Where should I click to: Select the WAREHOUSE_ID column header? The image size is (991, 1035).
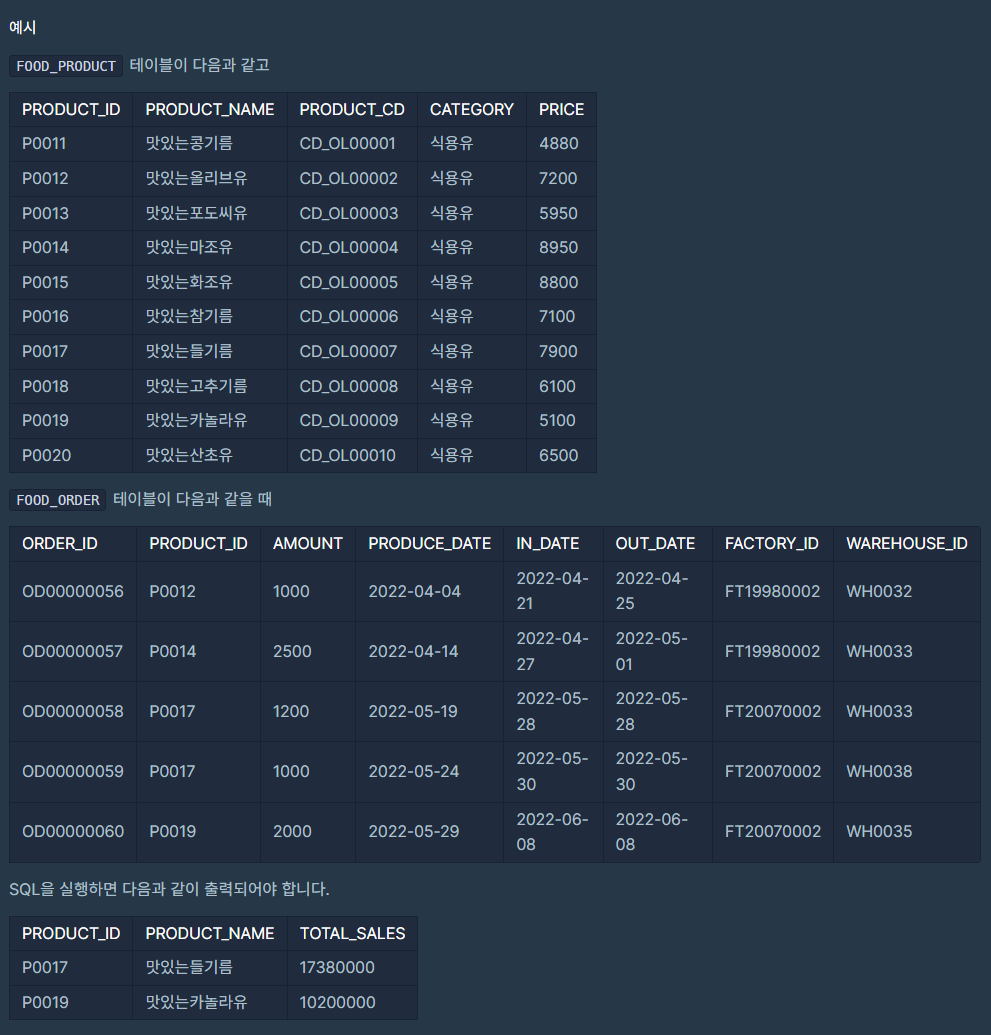906,544
